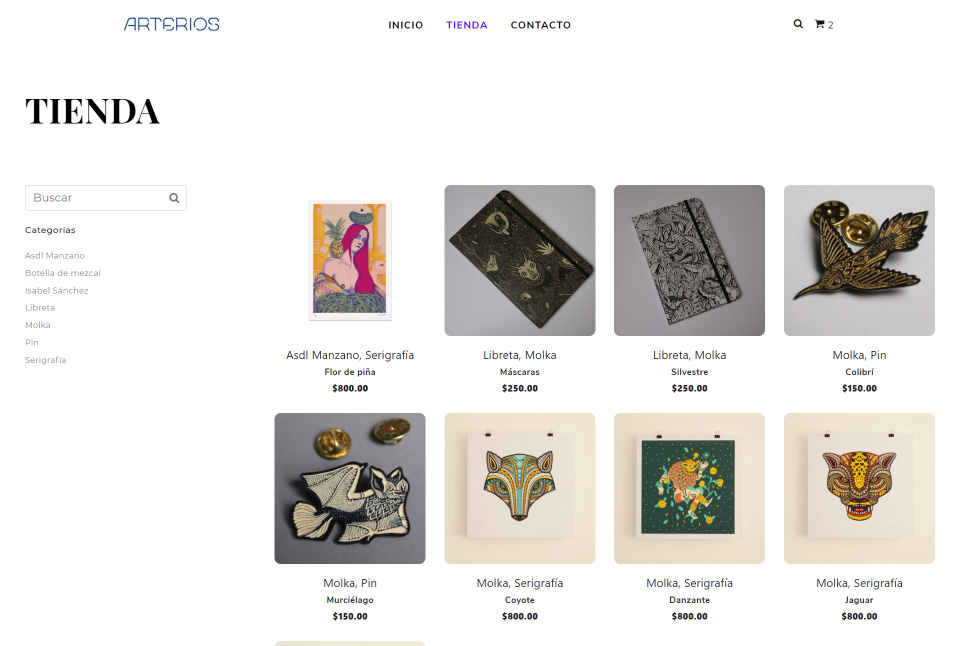This screenshot has height=646, width=960.
Task: Click into the Buscar search field
Action: point(96,198)
